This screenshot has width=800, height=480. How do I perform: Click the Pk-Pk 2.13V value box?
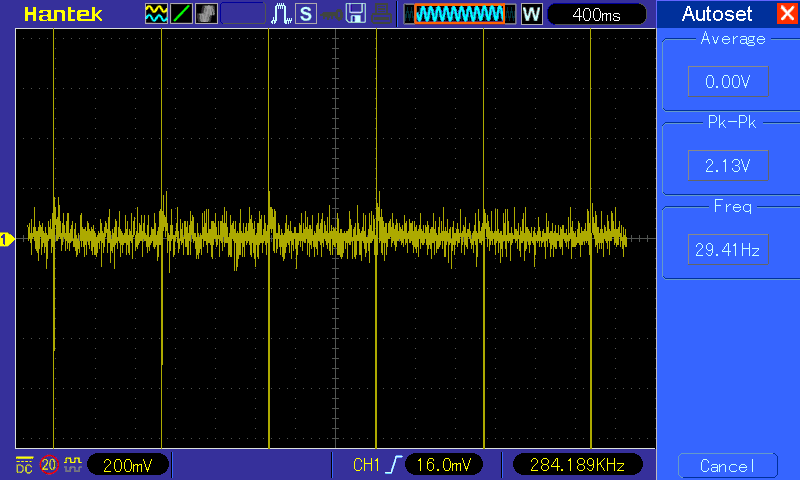(x=728, y=165)
